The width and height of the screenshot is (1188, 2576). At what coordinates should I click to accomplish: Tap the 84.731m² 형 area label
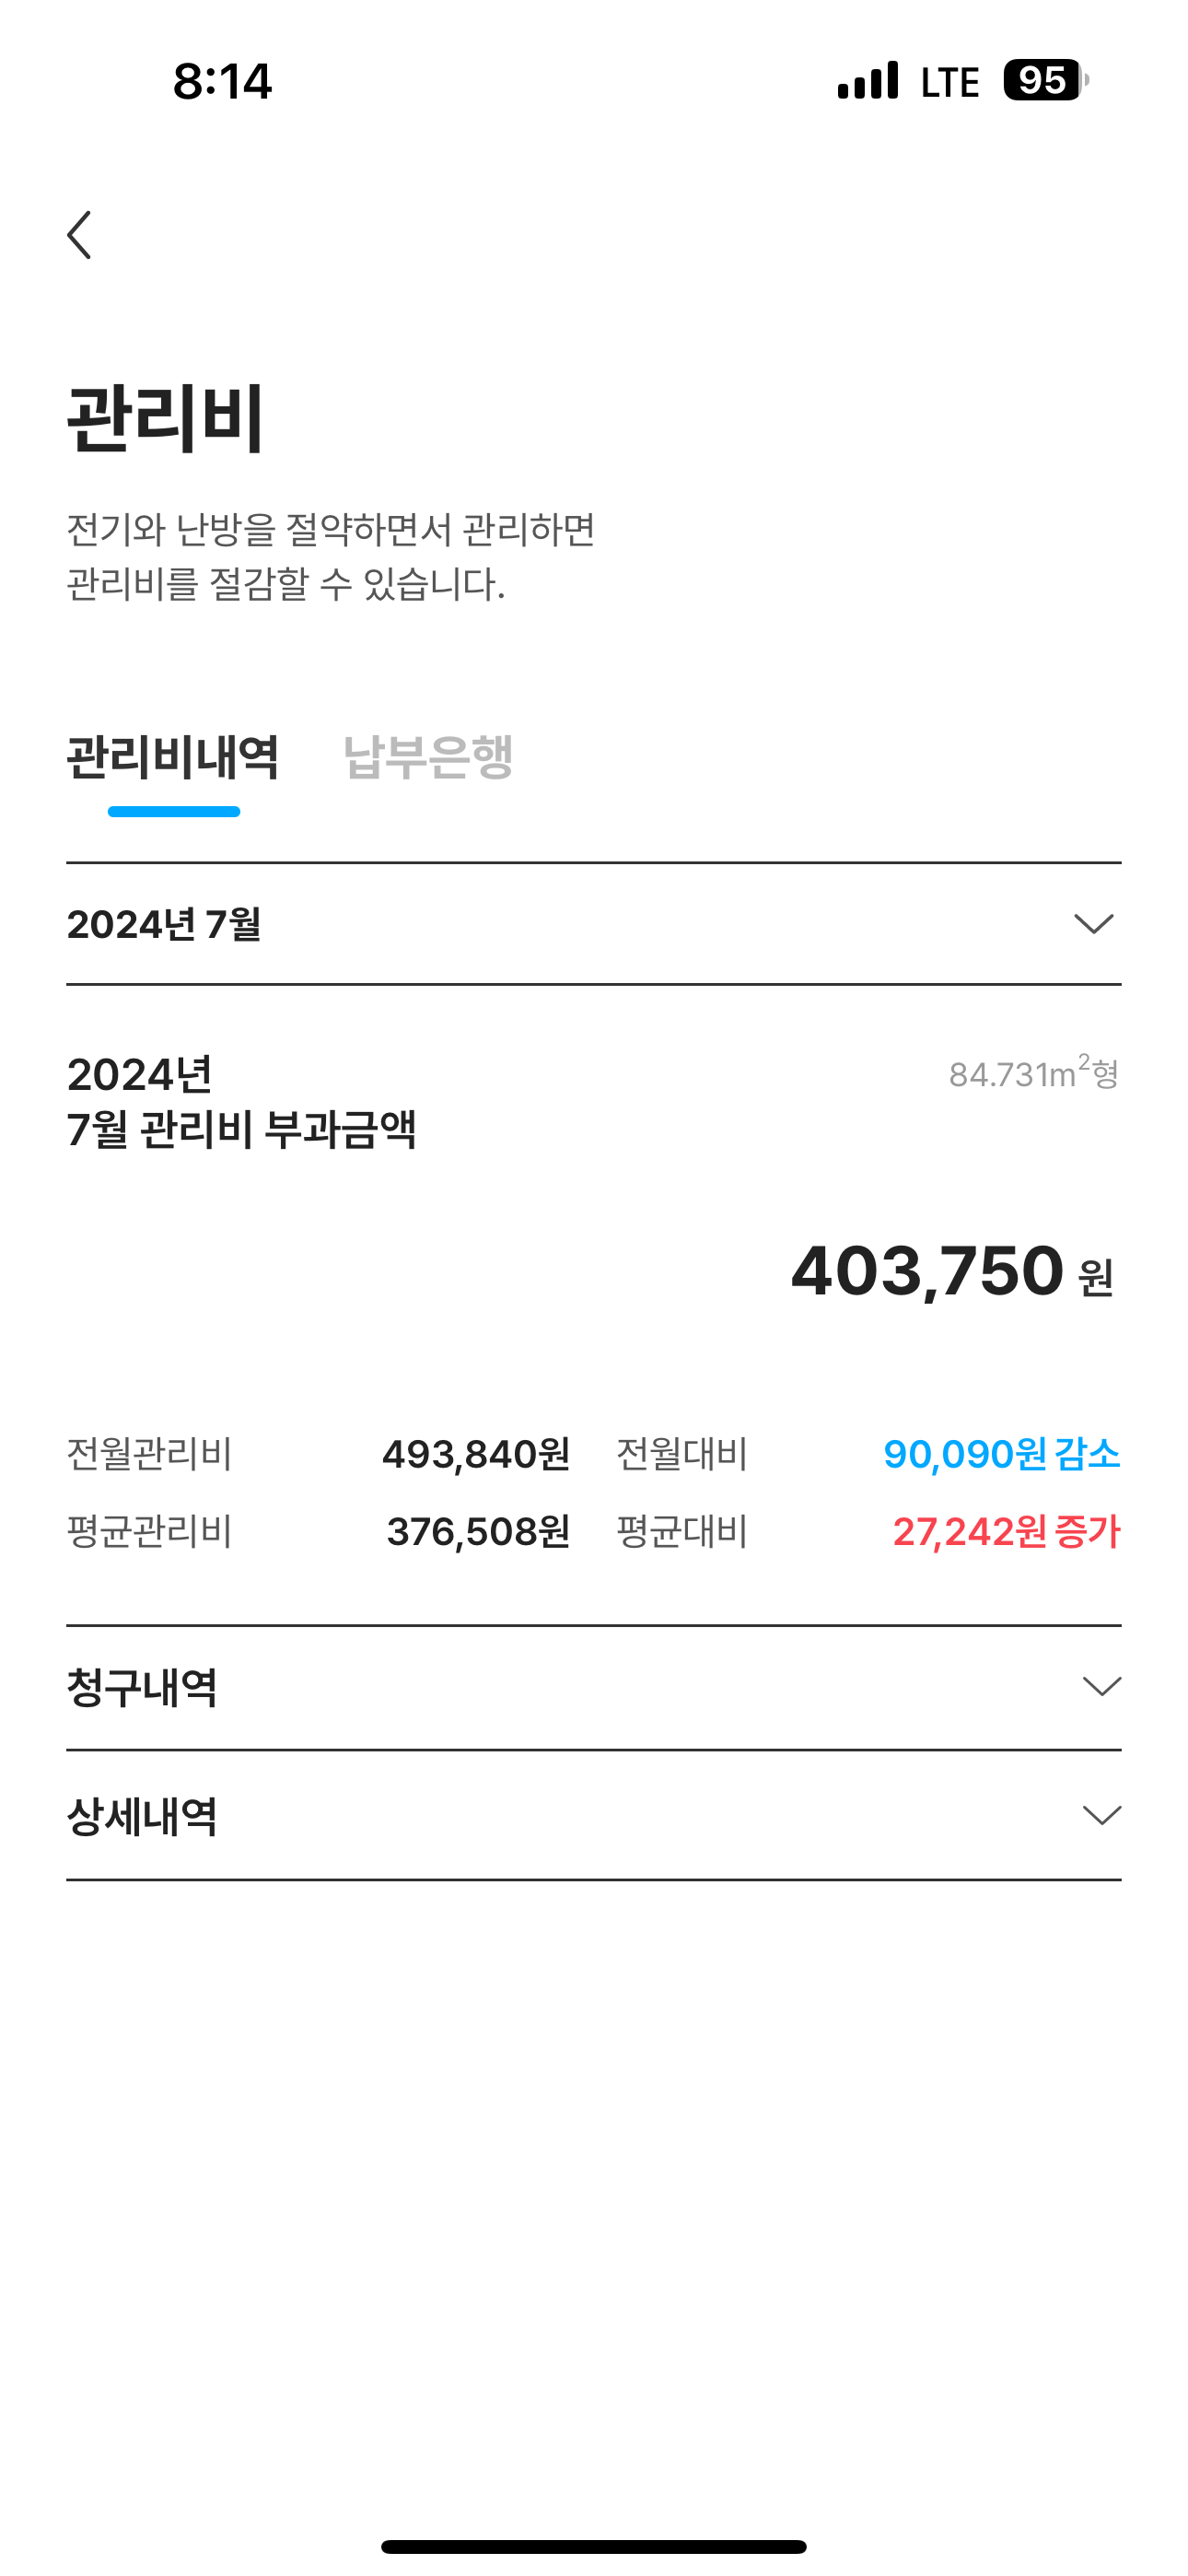tap(1033, 1074)
